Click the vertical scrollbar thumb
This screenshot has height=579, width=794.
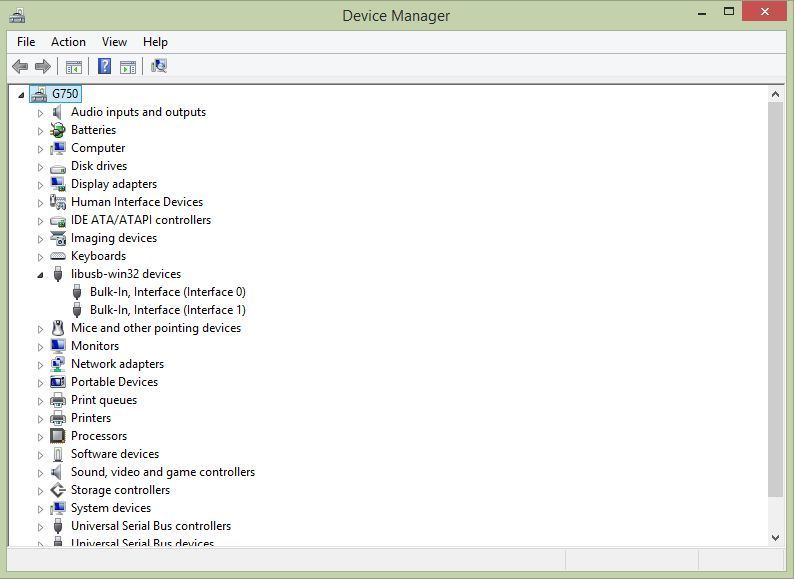pos(775,299)
